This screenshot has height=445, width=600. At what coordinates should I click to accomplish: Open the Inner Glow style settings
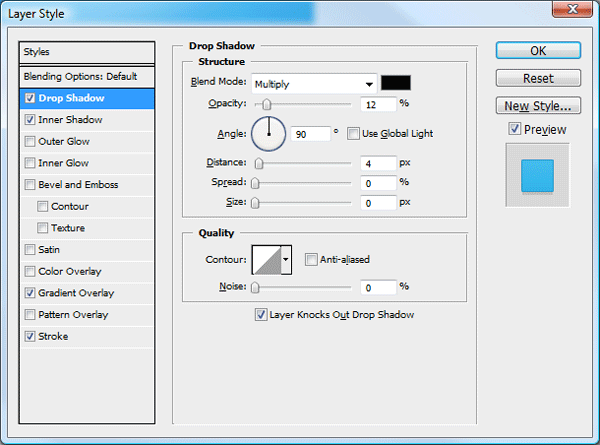coord(87,163)
